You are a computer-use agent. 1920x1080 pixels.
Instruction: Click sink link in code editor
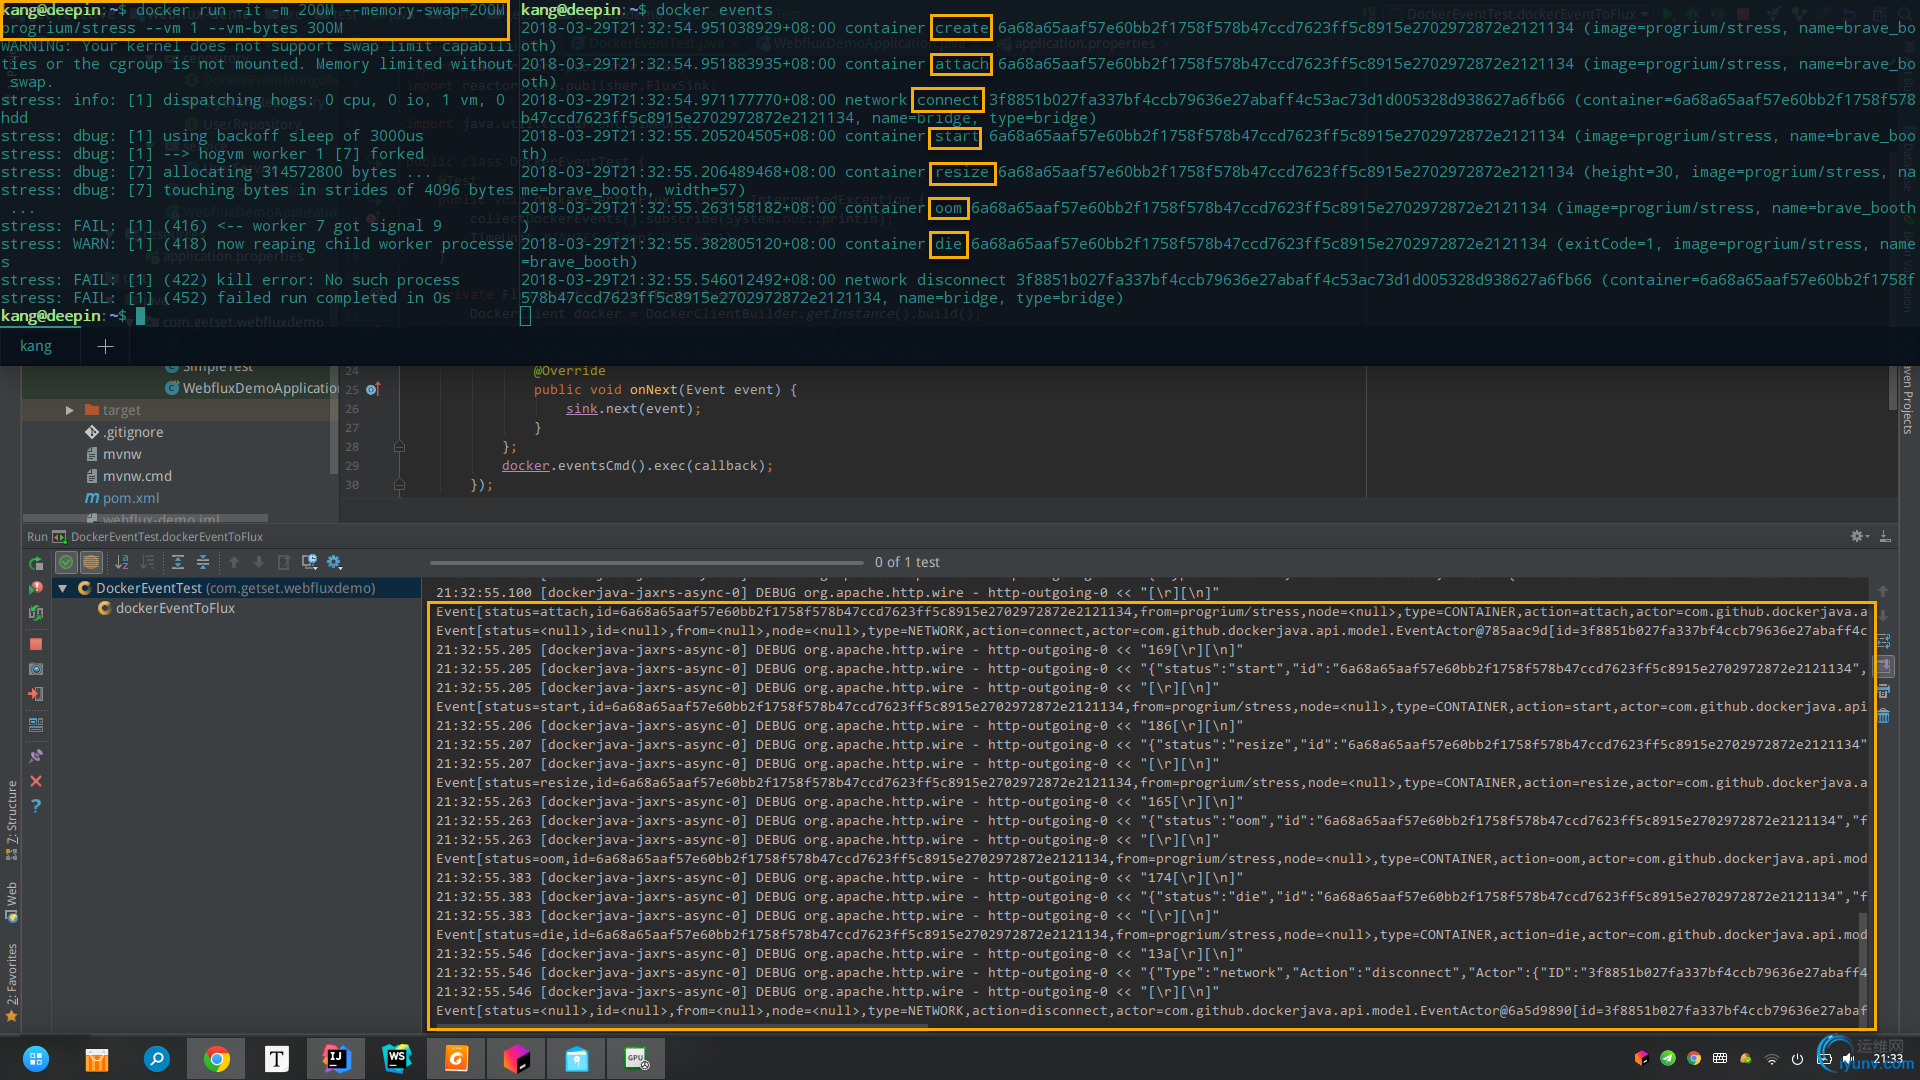[x=581, y=409]
